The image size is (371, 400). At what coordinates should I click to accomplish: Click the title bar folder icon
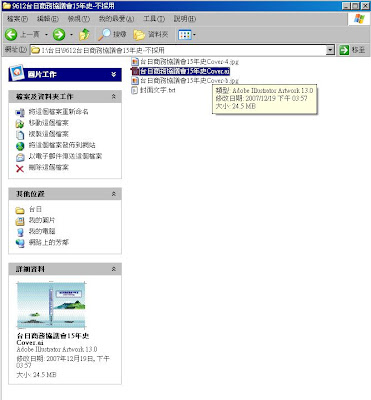pyautogui.click(x=6, y=5)
